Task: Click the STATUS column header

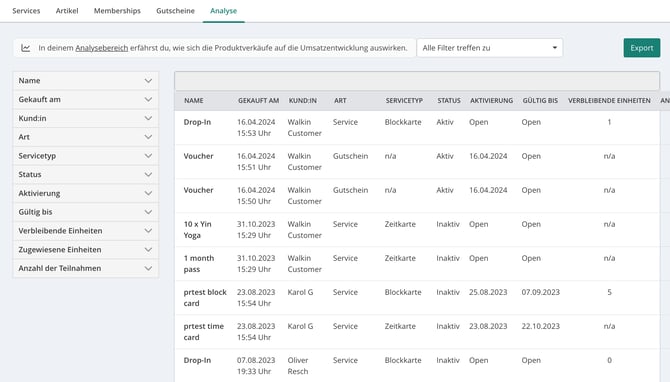Action: click(x=449, y=100)
